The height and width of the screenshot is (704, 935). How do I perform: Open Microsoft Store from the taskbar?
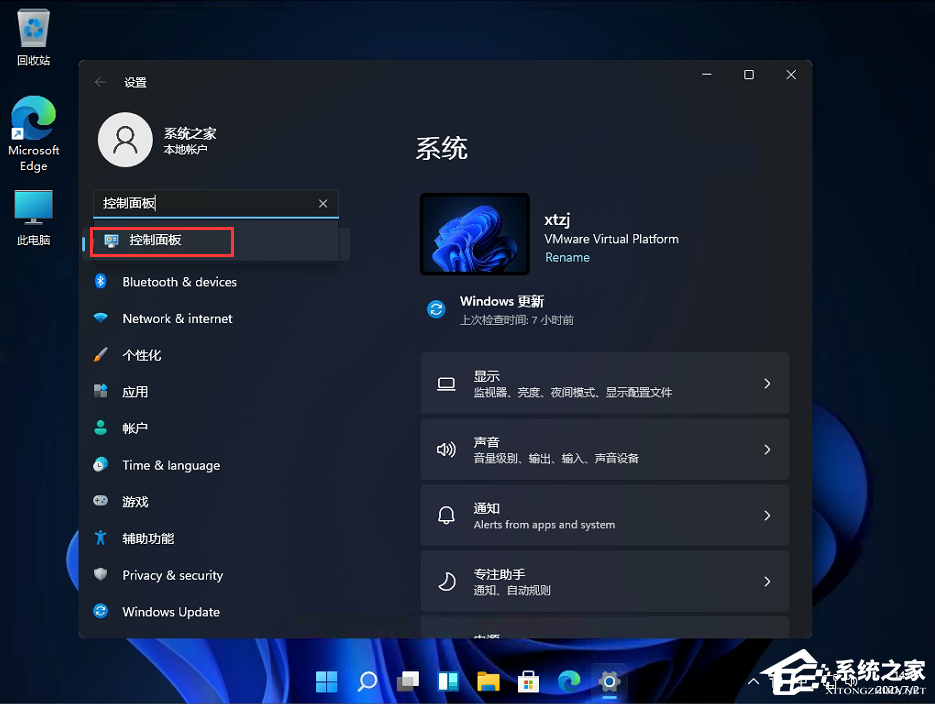point(528,681)
